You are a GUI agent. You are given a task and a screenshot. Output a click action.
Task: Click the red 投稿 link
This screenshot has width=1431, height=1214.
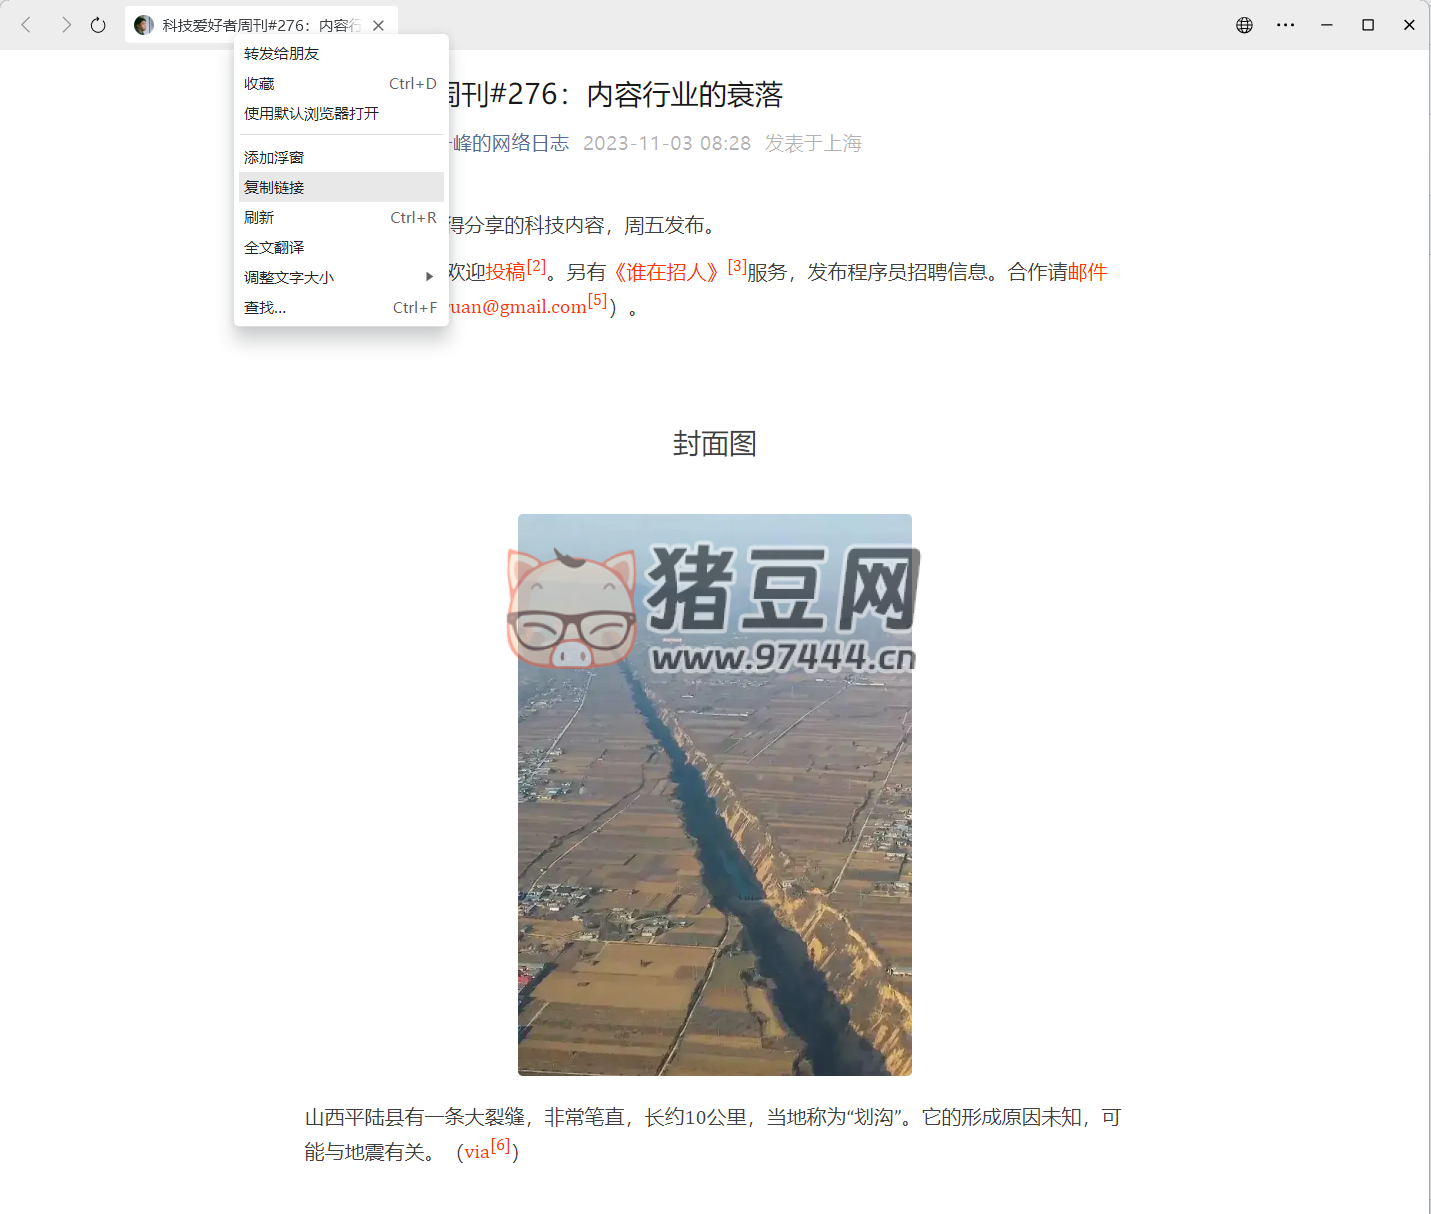[x=506, y=273]
